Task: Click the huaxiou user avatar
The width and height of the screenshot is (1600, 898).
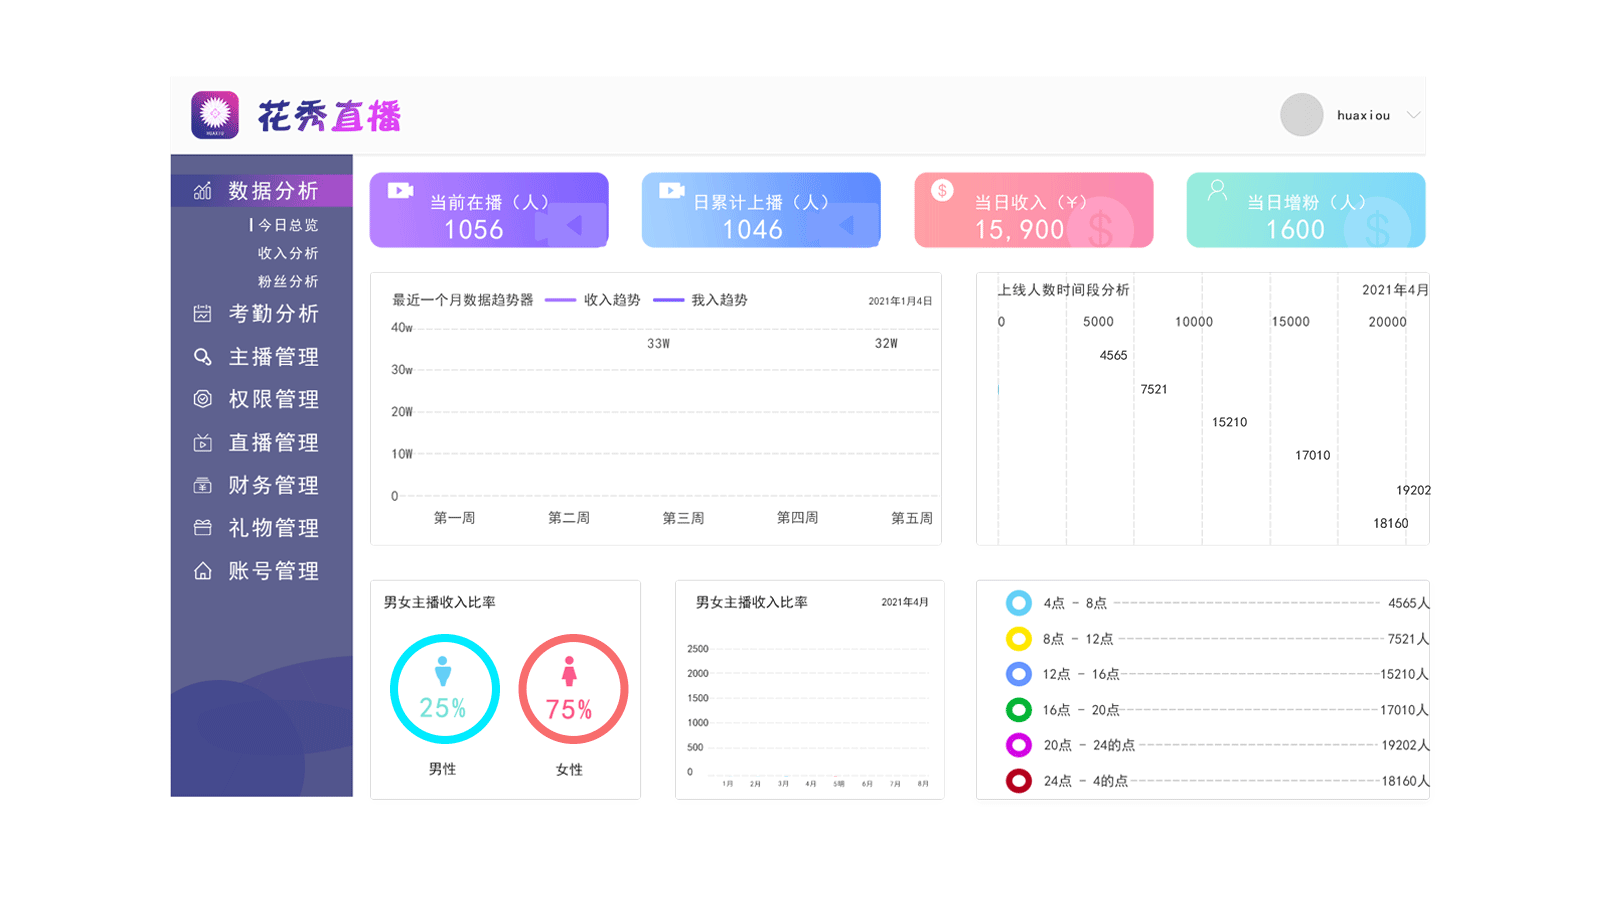Action: pos(1301,115)
